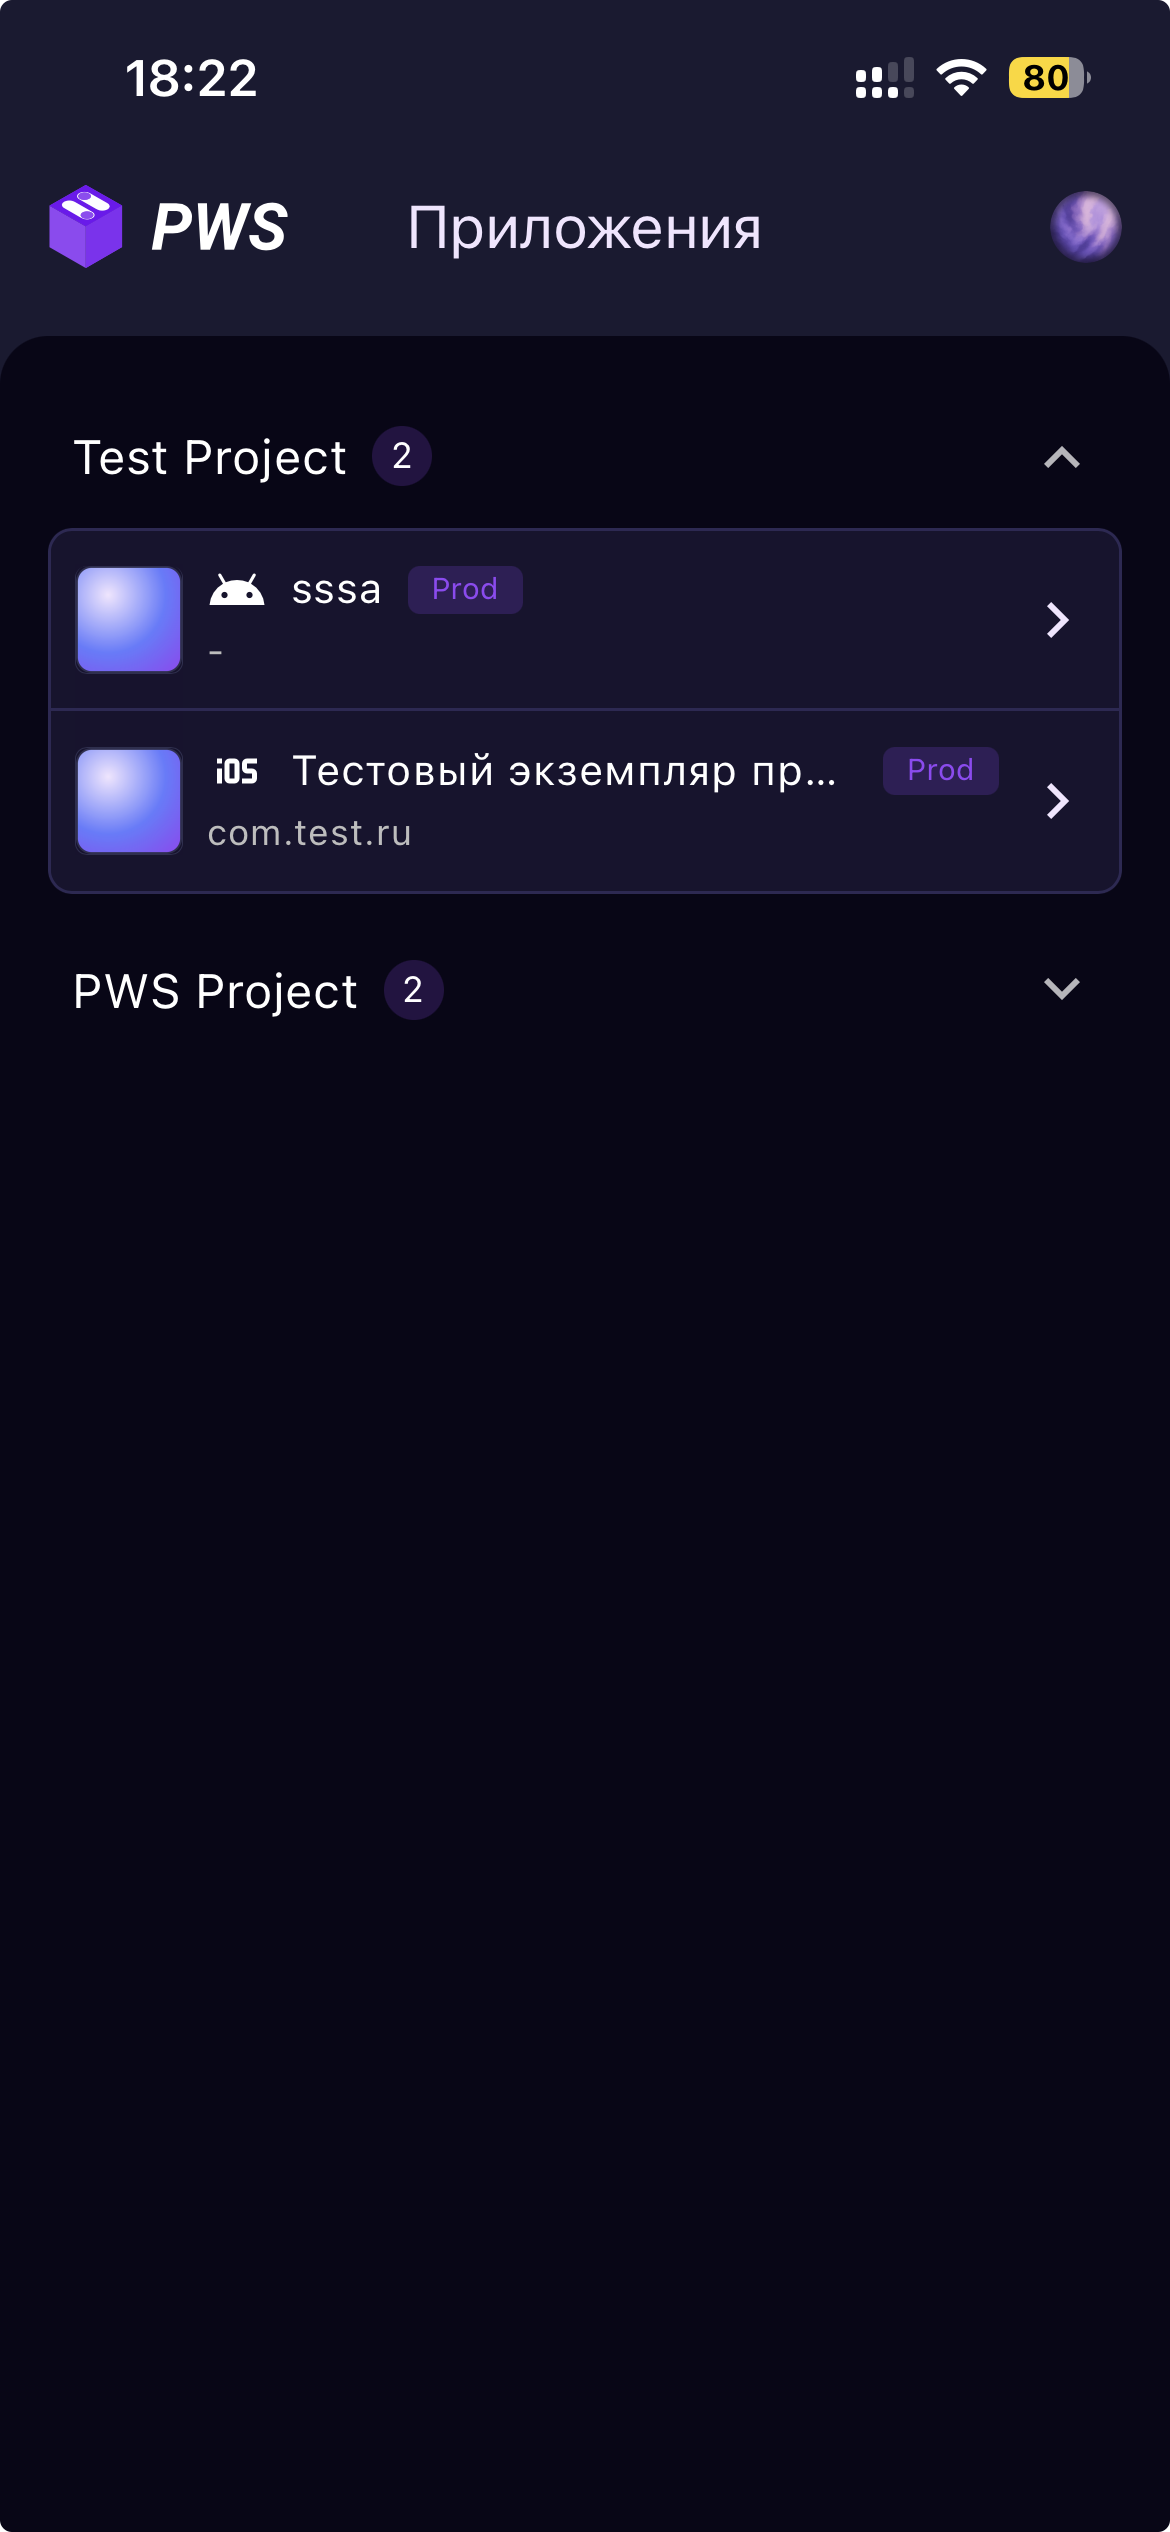Collapse the Test Project section
The image size is (1170, 2532).
pyautogui.click(x=1061, y=458)
